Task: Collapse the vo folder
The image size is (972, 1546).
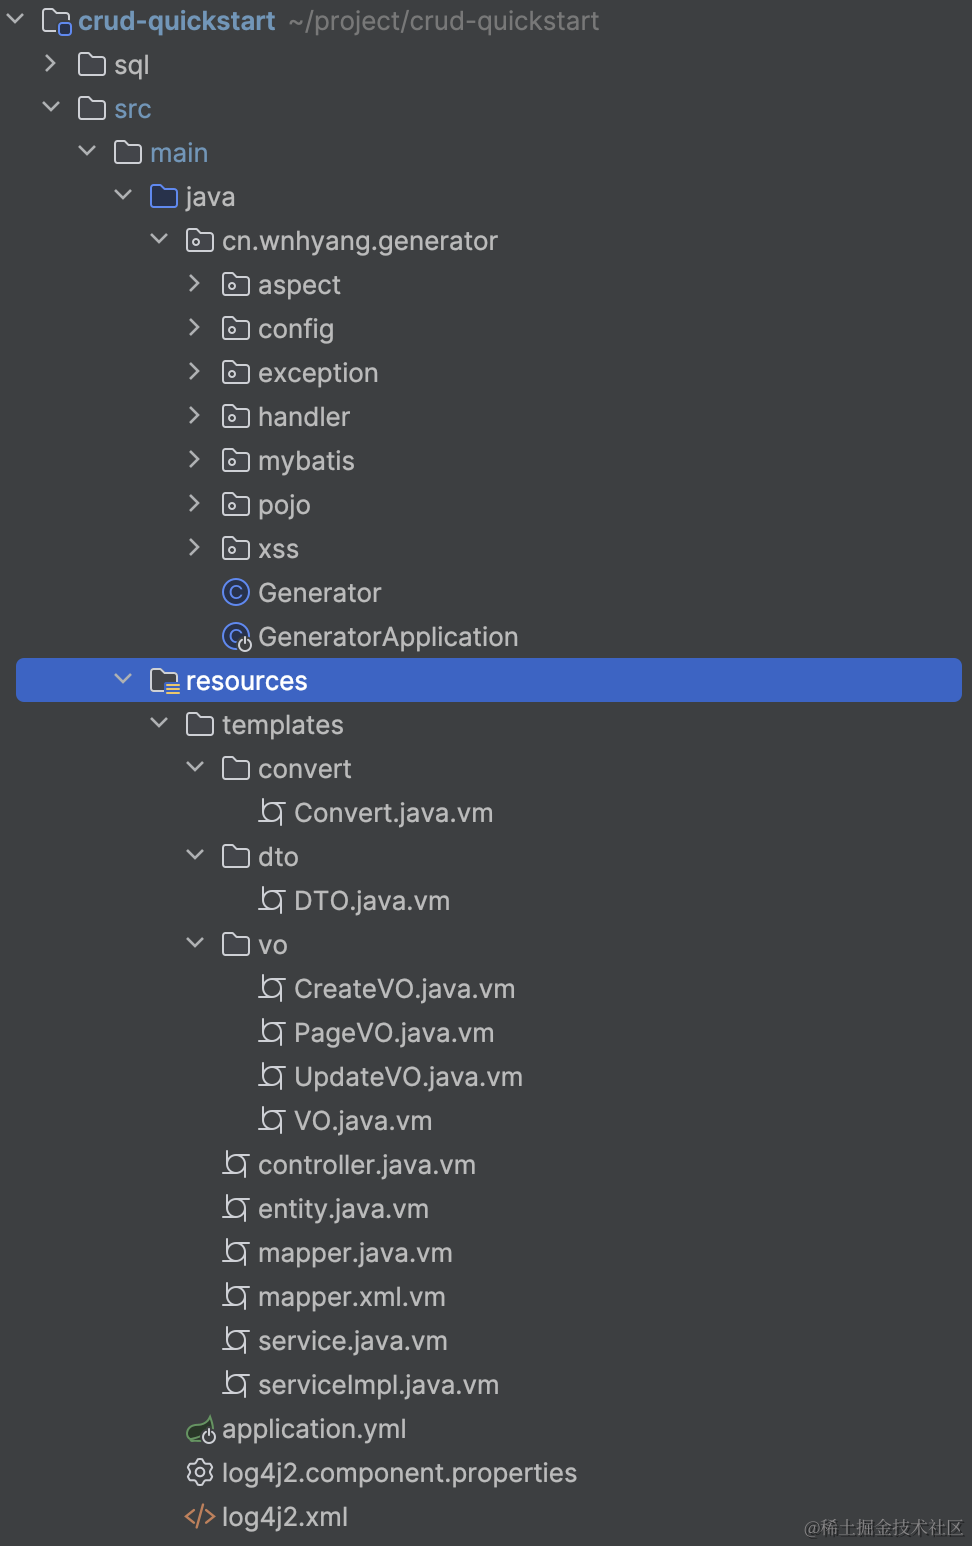Action: [194, 943]
